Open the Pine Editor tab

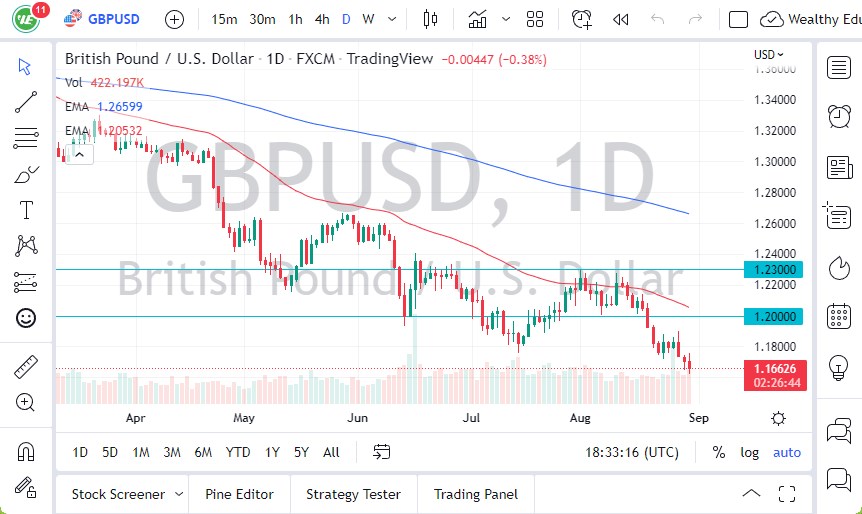[239, 494]
